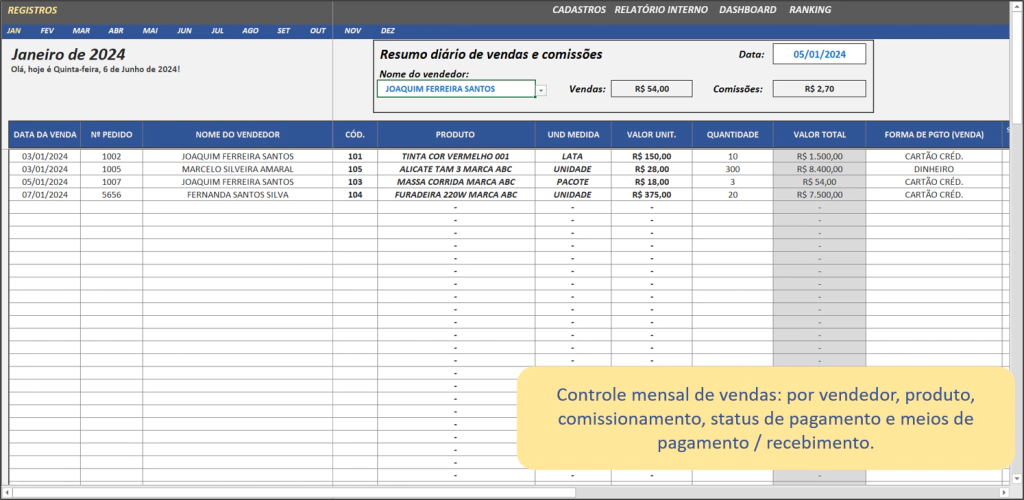
Task: Select the Comissões value R$ 2,70
Action: 819,89
